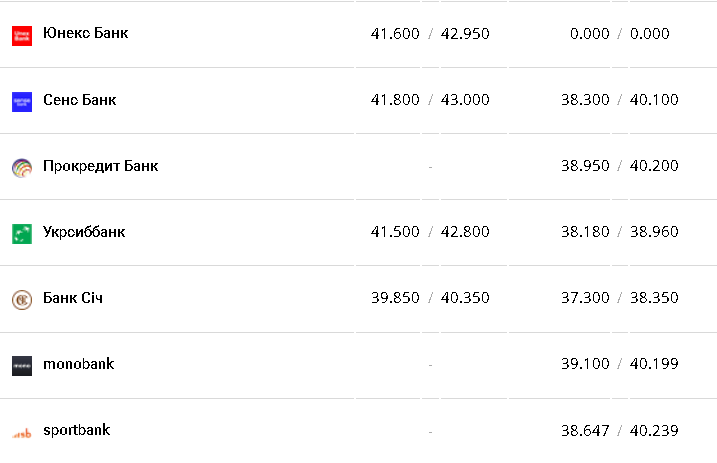Open the sportbank name link
Image resolution: width=717 pixels, height=463 pixels.
(76, 430)
